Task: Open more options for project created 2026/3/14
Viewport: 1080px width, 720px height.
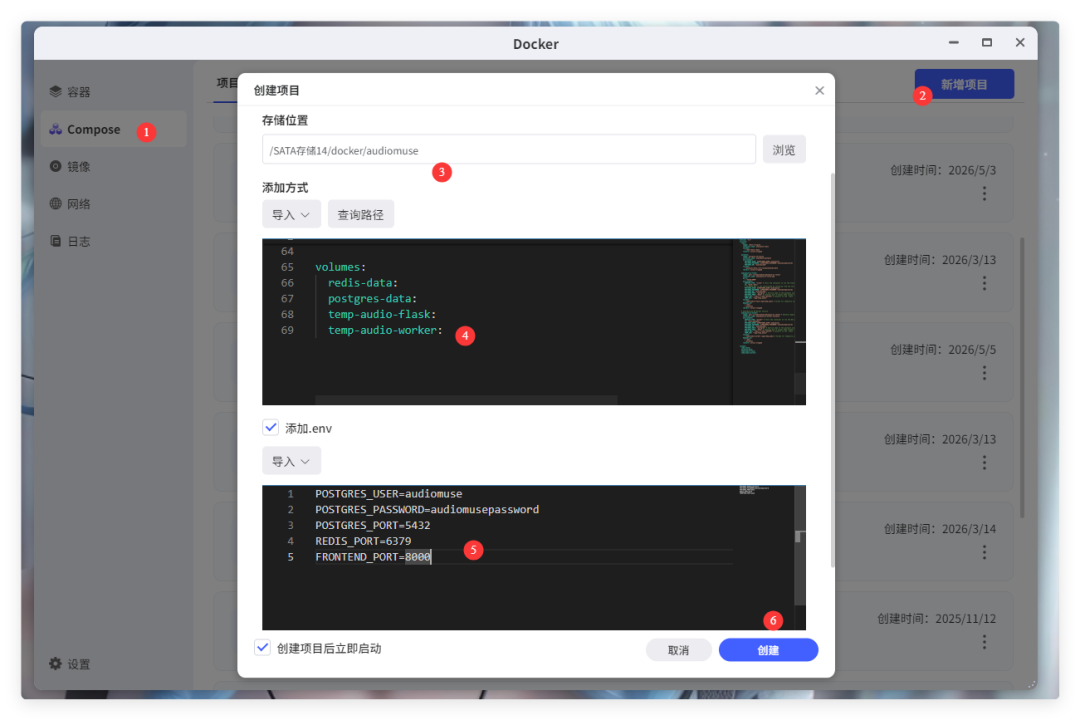Action: [984, 552]
